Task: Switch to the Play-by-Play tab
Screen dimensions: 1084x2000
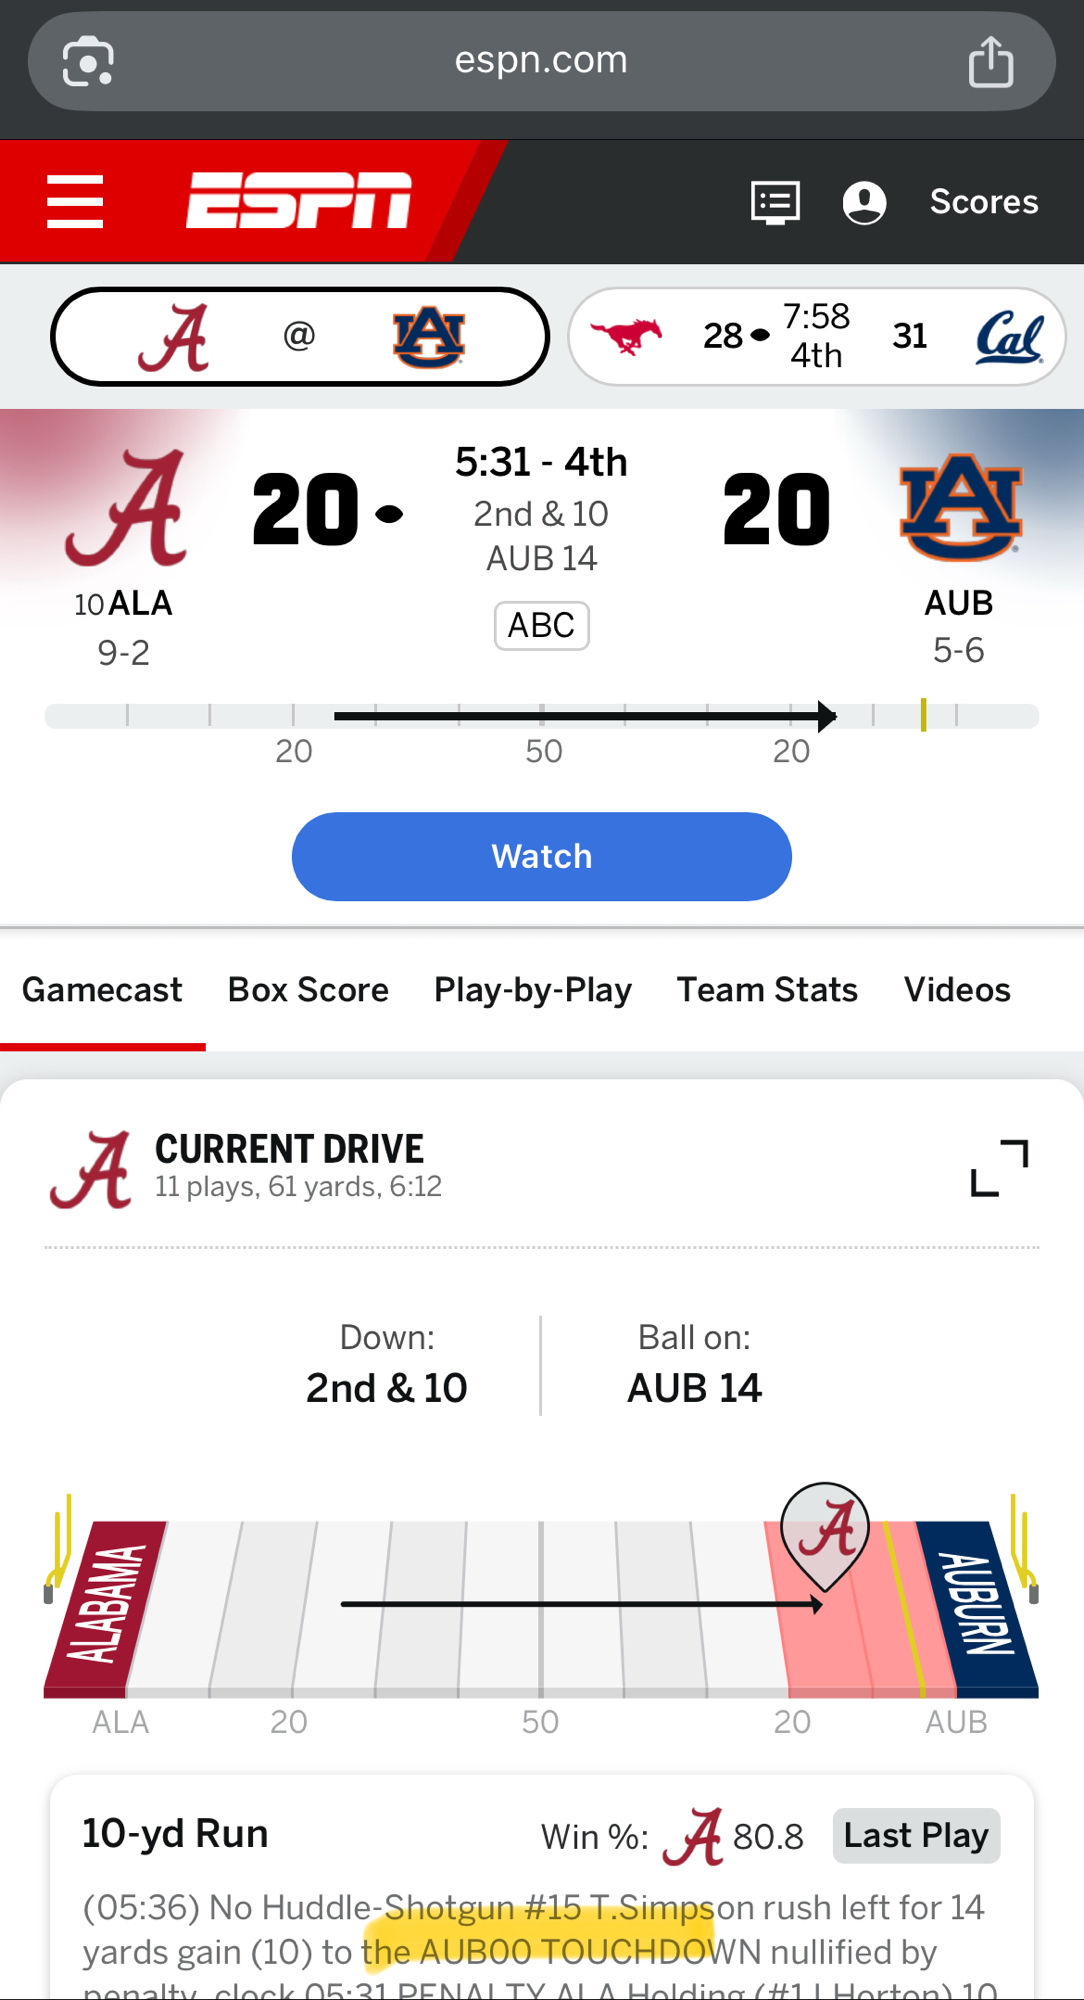Action: tap(533, 990)
